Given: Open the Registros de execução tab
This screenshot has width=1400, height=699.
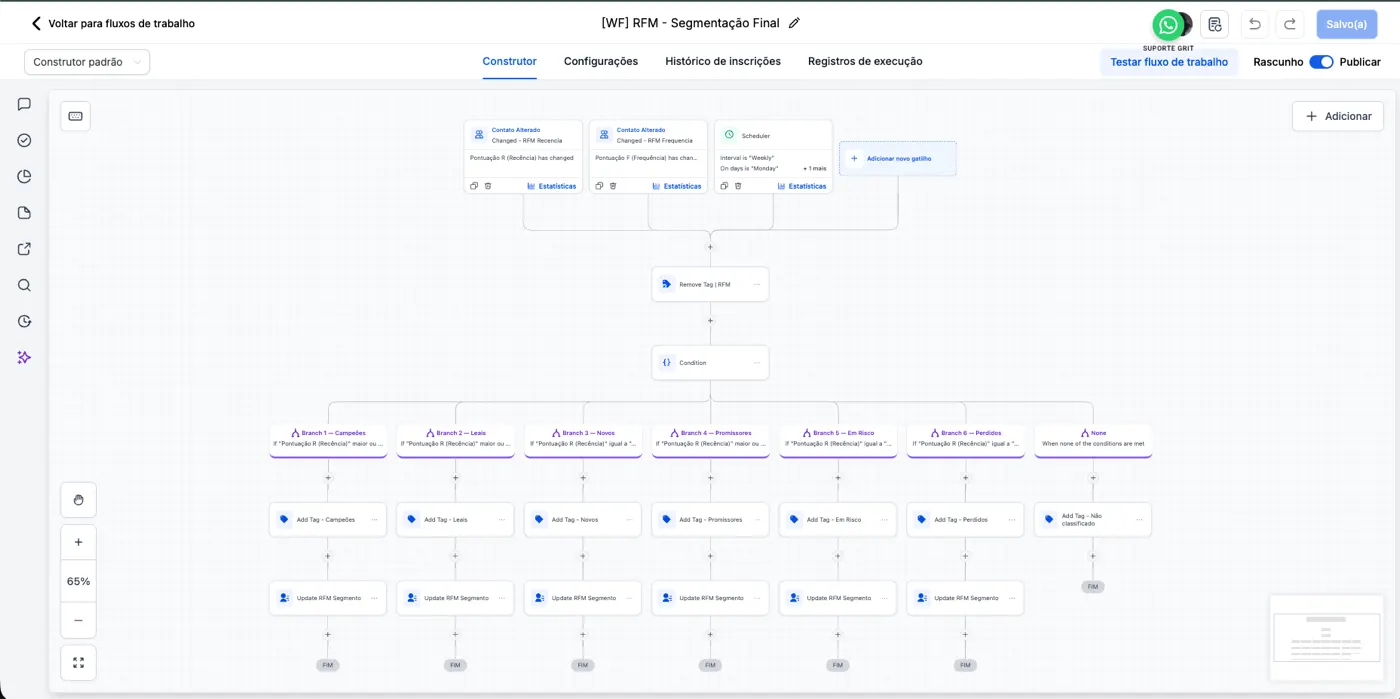Looking at the screenshot, I should click(x=865, y=61).
